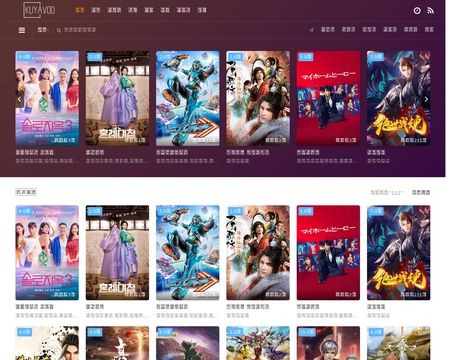
Task: Open golden calligraphy warrior poster in lower grid
Action: (399, 253)
